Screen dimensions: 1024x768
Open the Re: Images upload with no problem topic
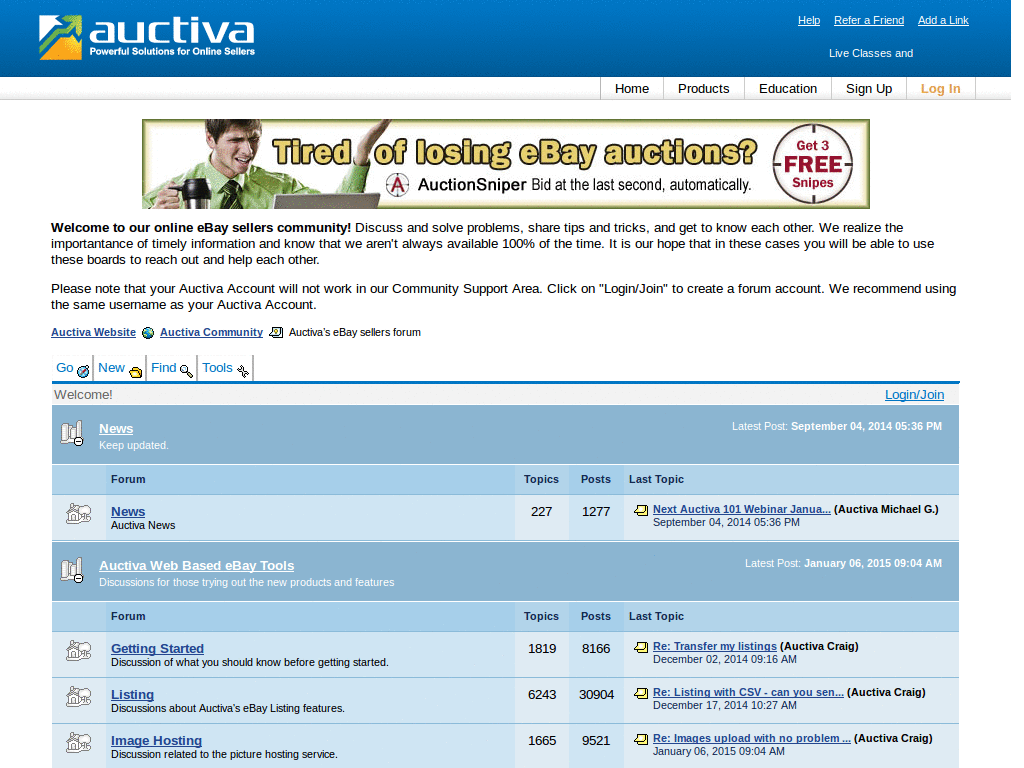[752, 739]
